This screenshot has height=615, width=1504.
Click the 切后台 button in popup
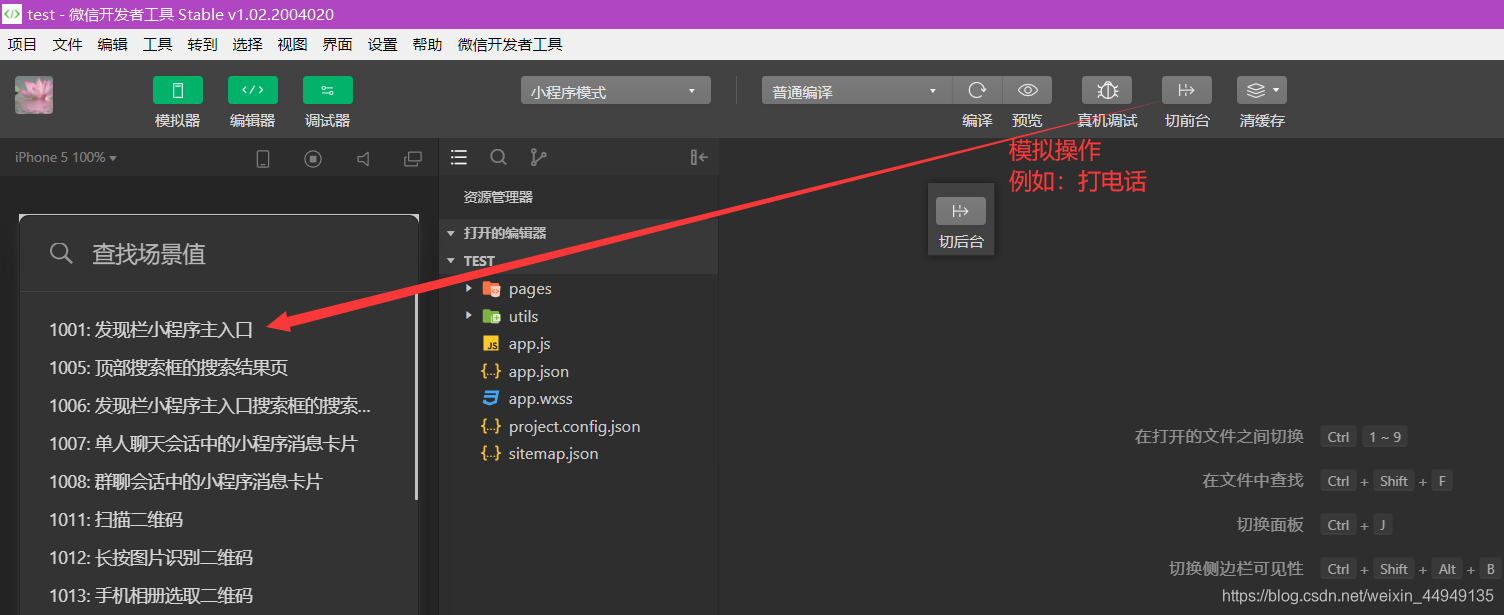pos(961,211)
